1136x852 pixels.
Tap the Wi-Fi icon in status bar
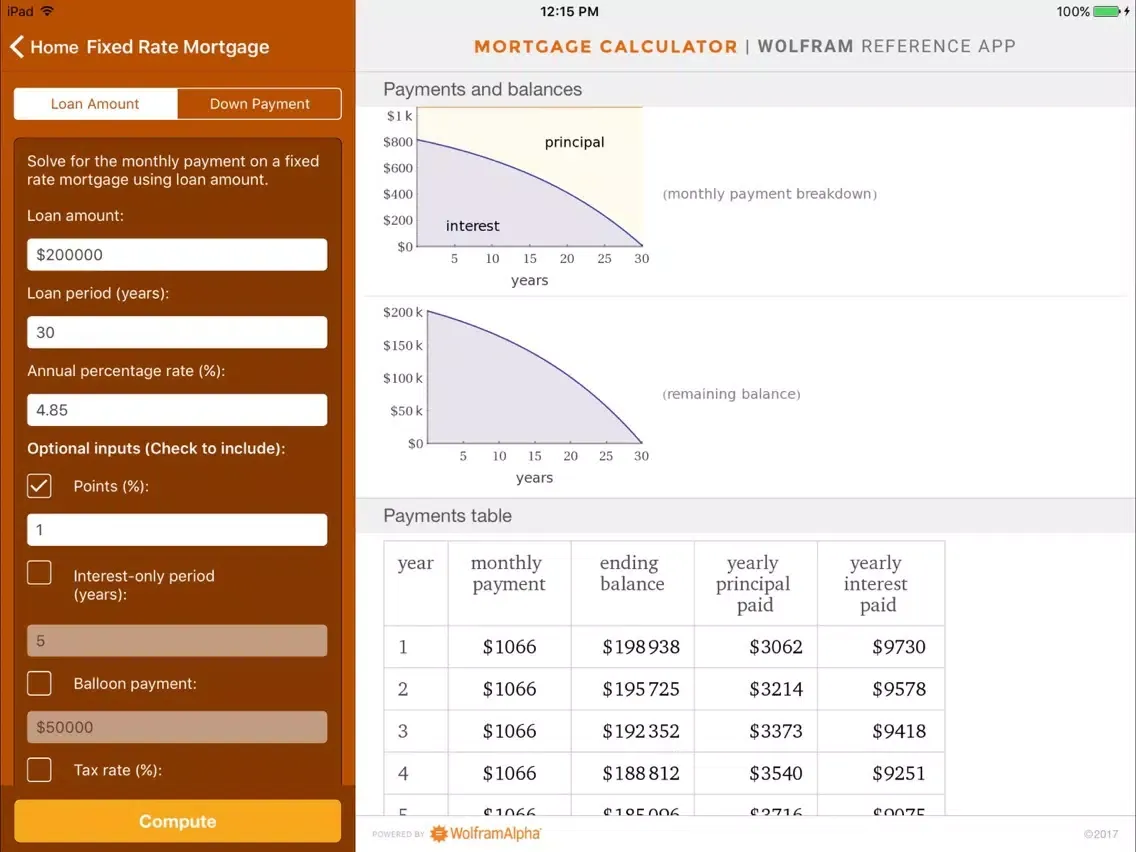click(48, 11)
